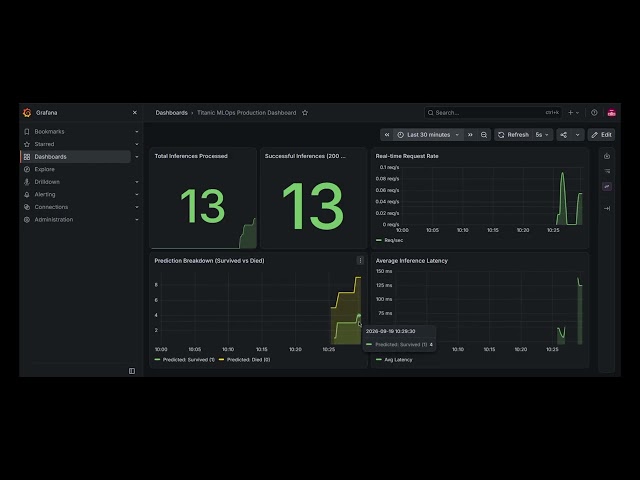Open the user profile avatar

tap(611, 113)
